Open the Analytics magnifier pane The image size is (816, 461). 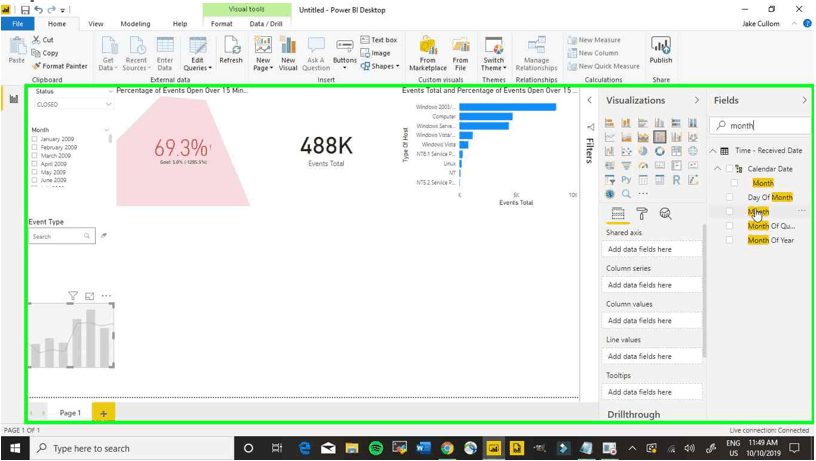(x=665, y=213)
